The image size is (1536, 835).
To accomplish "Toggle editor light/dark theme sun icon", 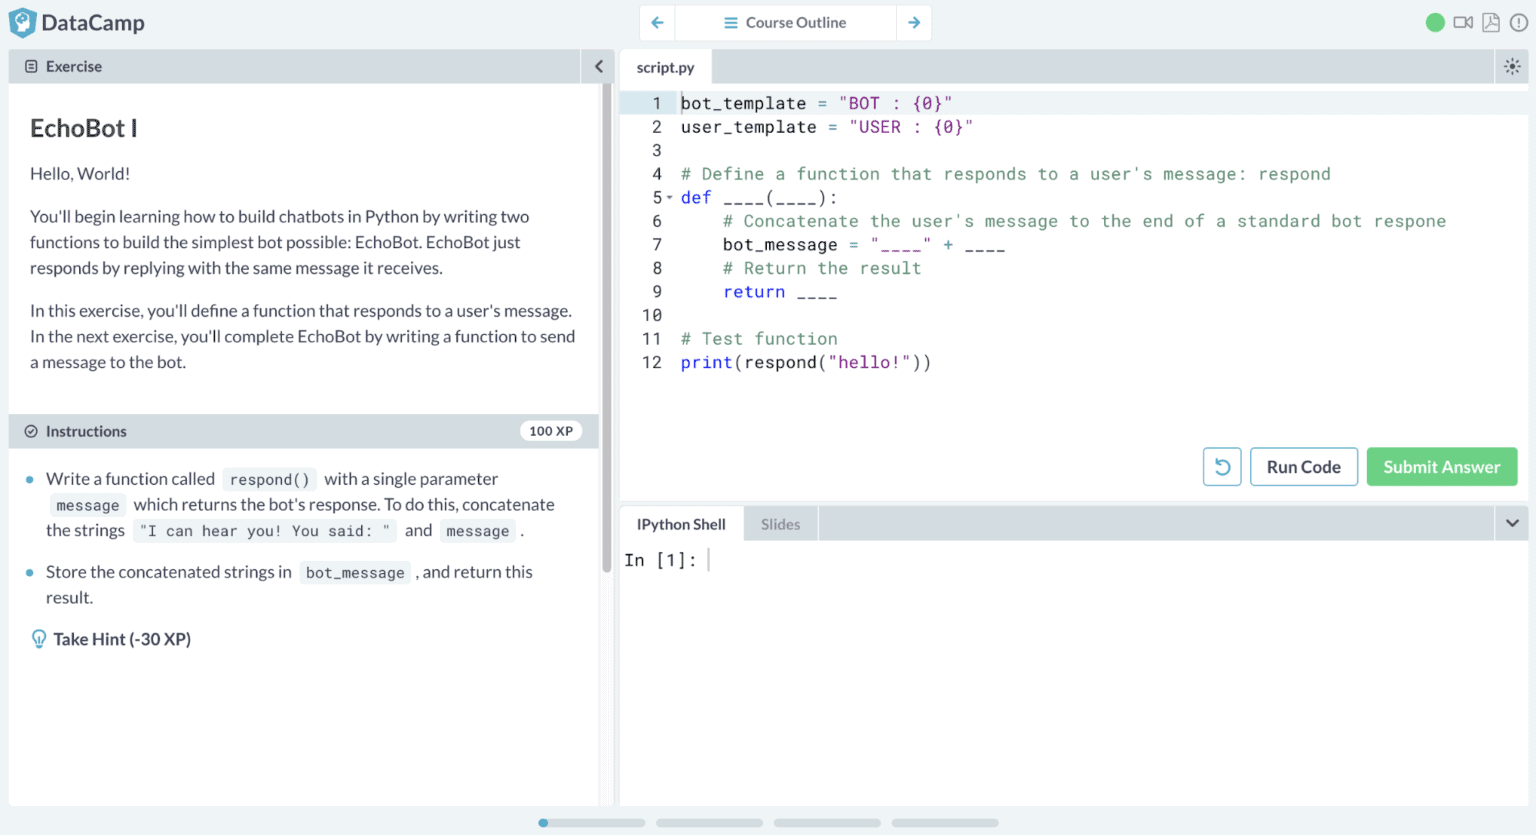I will 1512,67.
